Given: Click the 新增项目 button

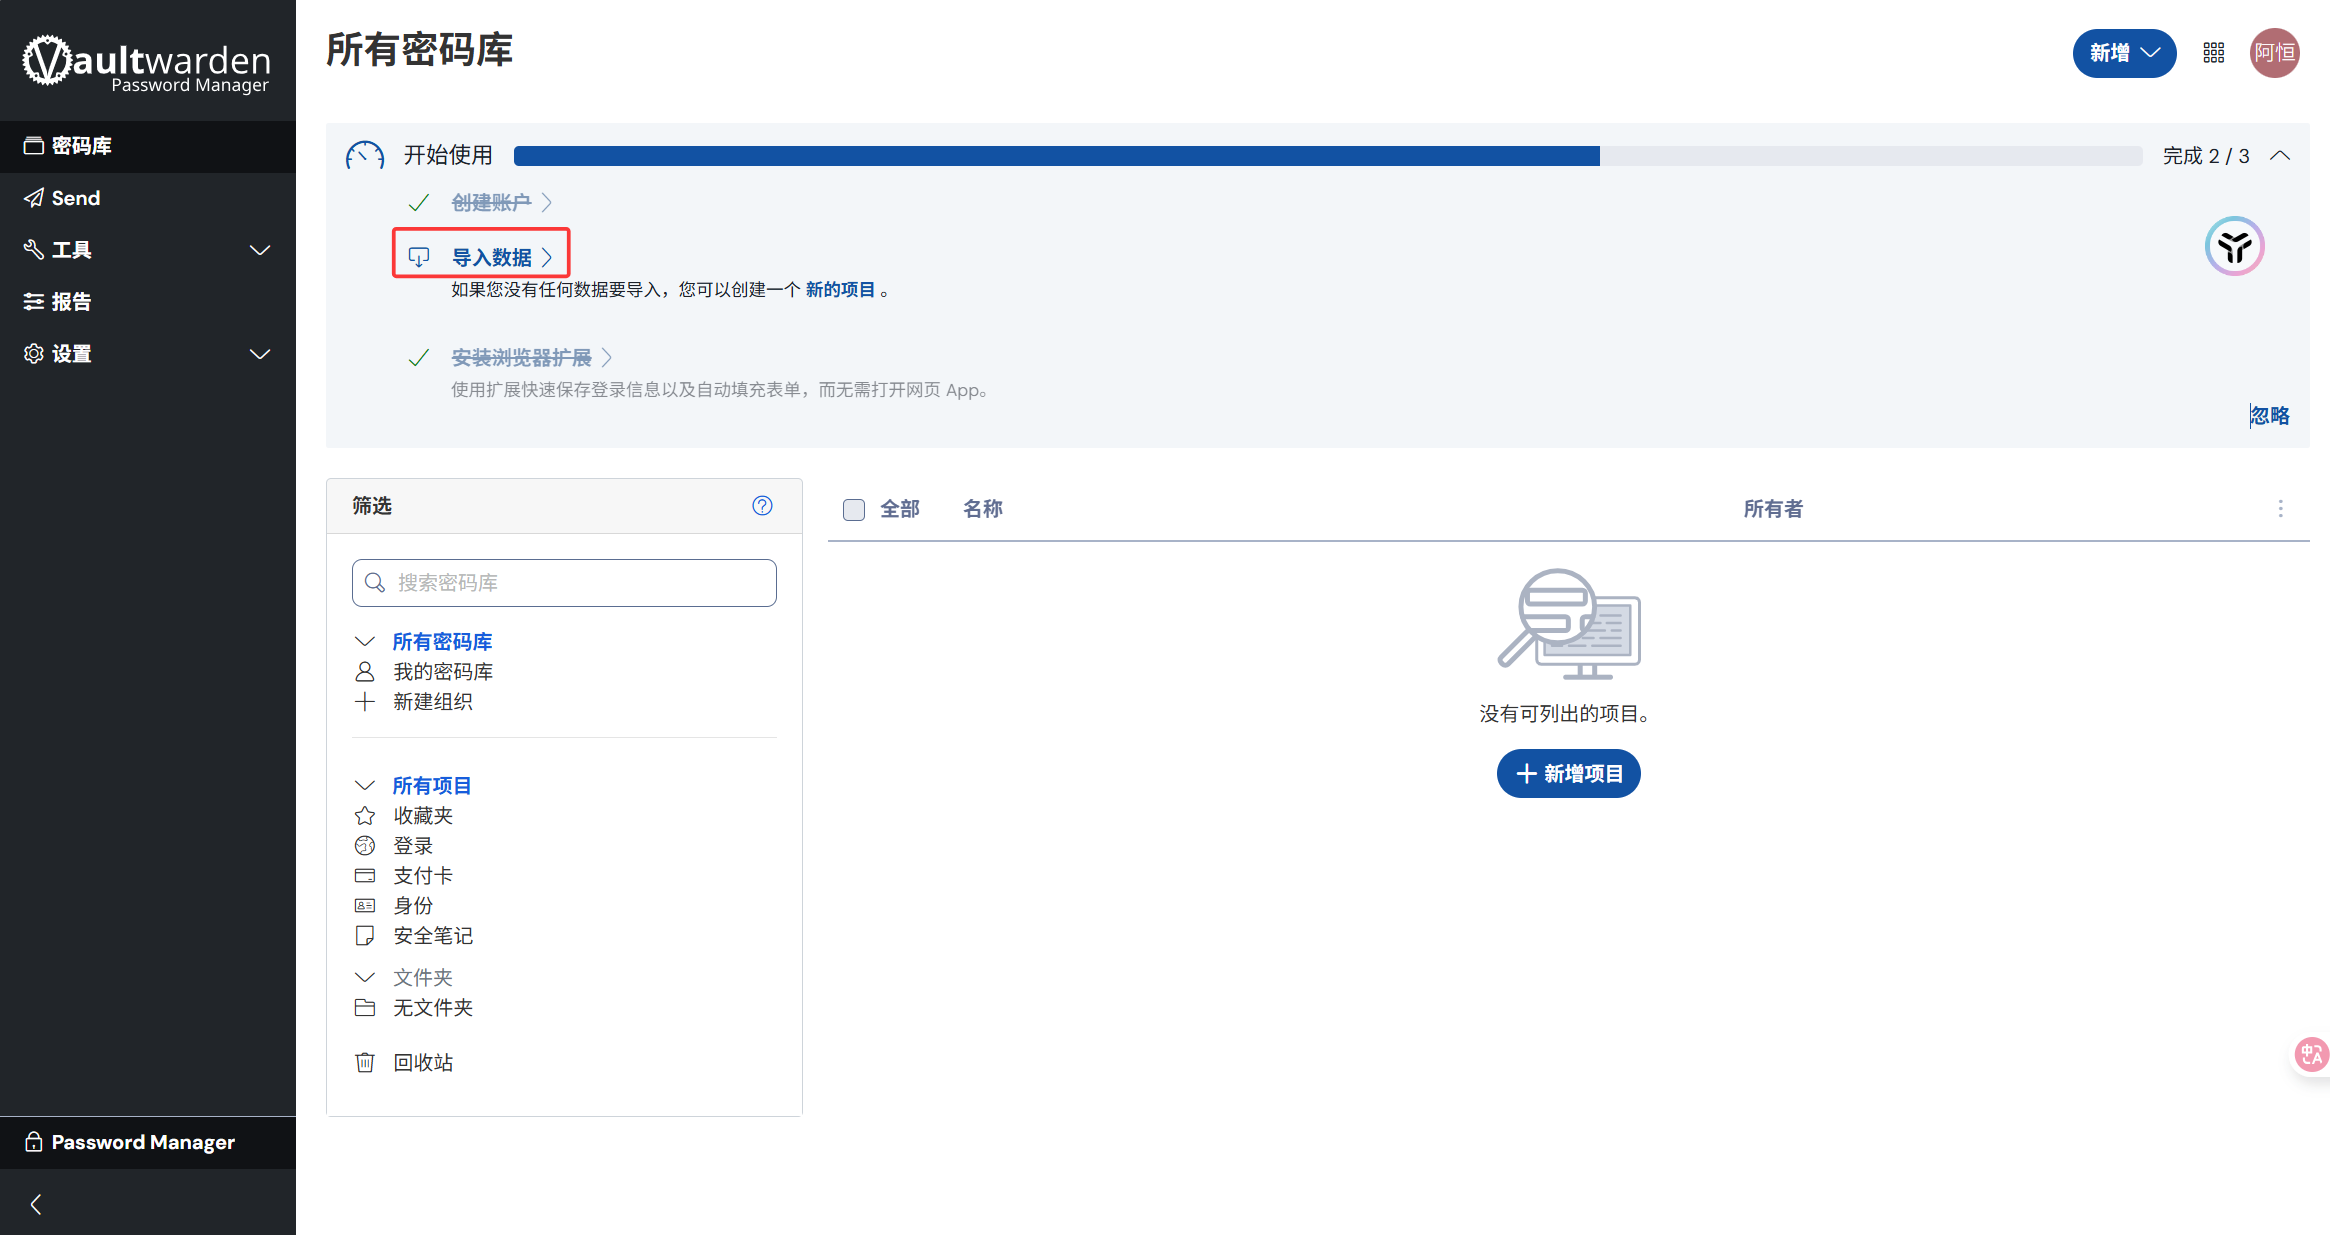Looking at the screenshot, I should 1569,774.
